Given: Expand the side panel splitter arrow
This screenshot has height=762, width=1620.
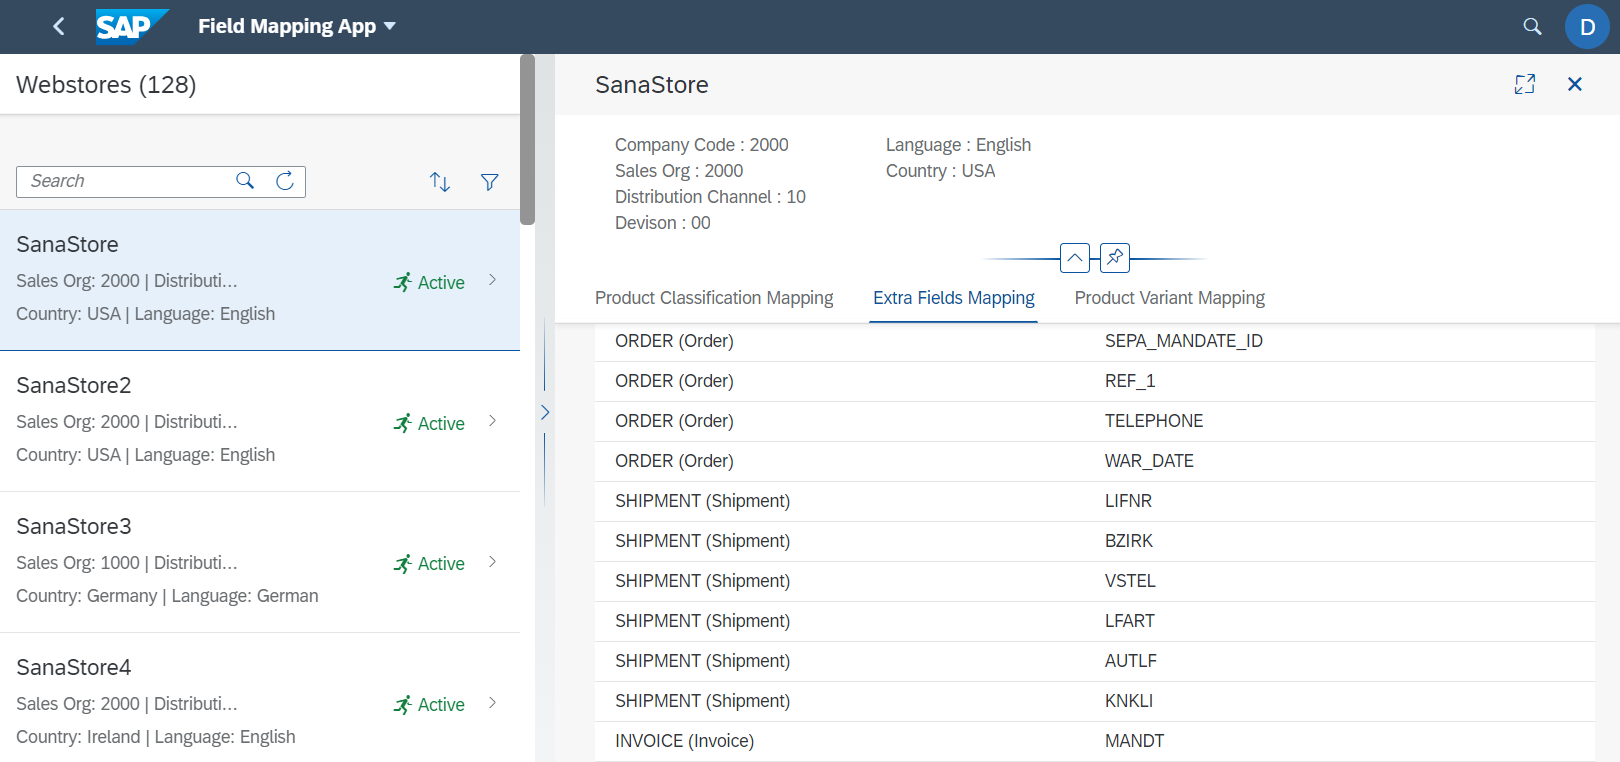Looking at the screenshot, I should pyautogui.click(x=545, y=412).
